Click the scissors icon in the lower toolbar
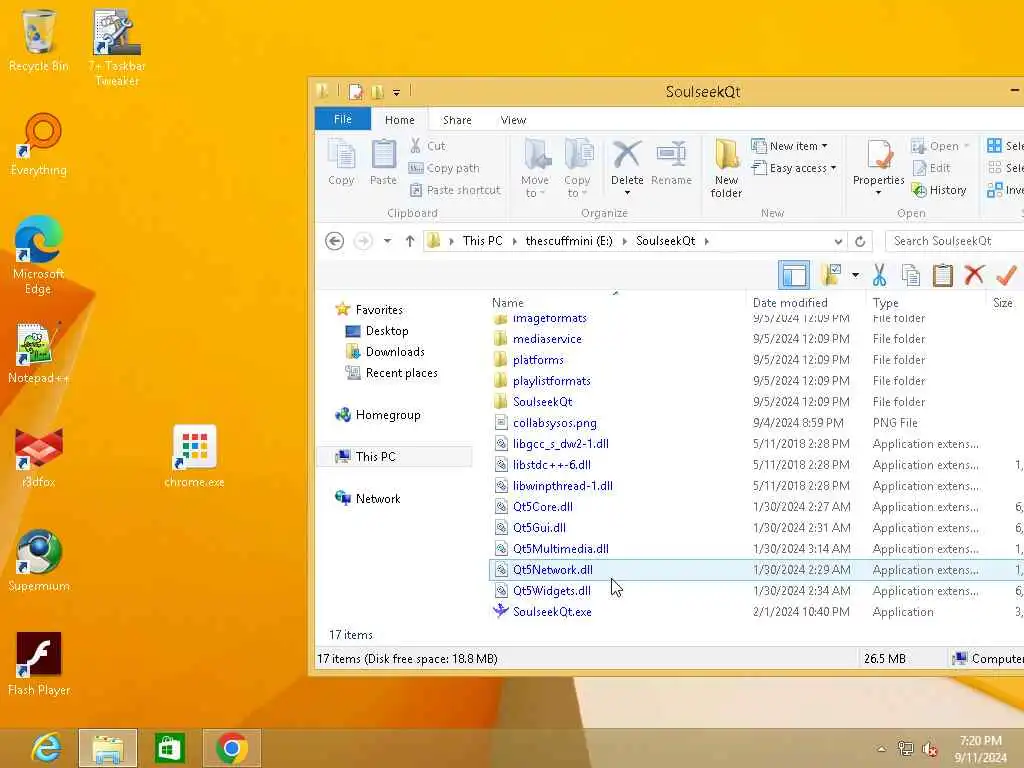The width and height of the screenshot is (1024, 768). coord(879,275)
